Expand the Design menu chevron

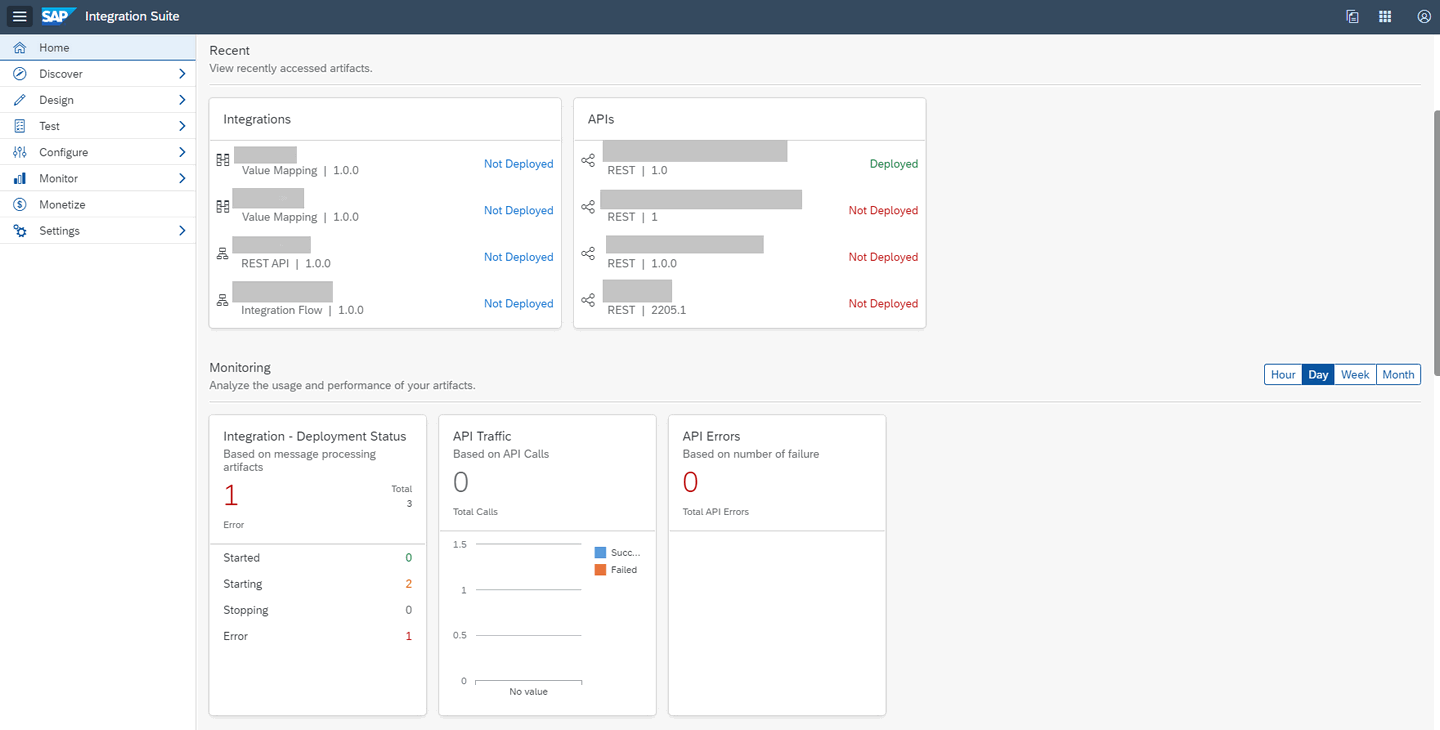point(182,100)
